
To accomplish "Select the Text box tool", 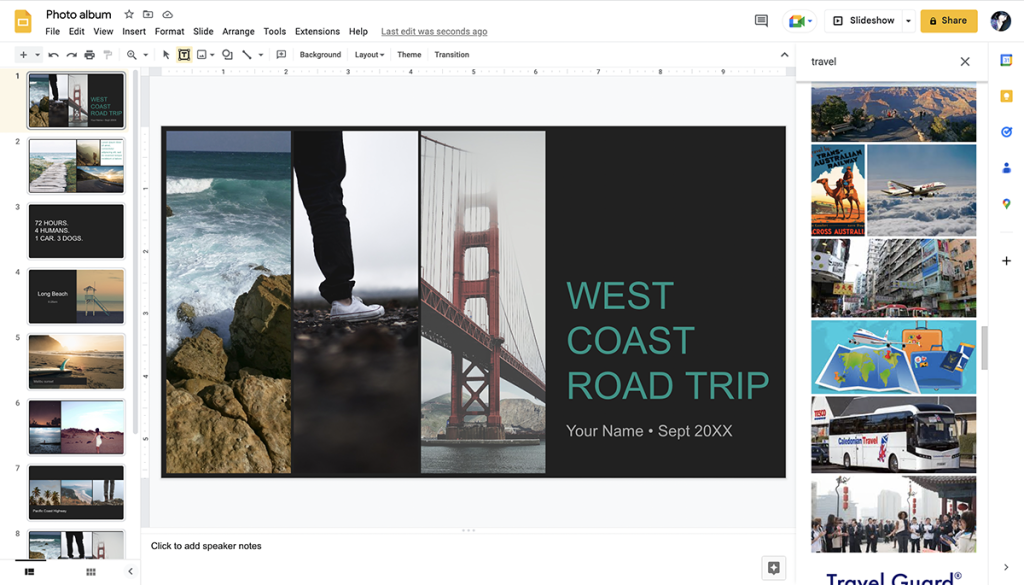I will [x=184, y=54].
